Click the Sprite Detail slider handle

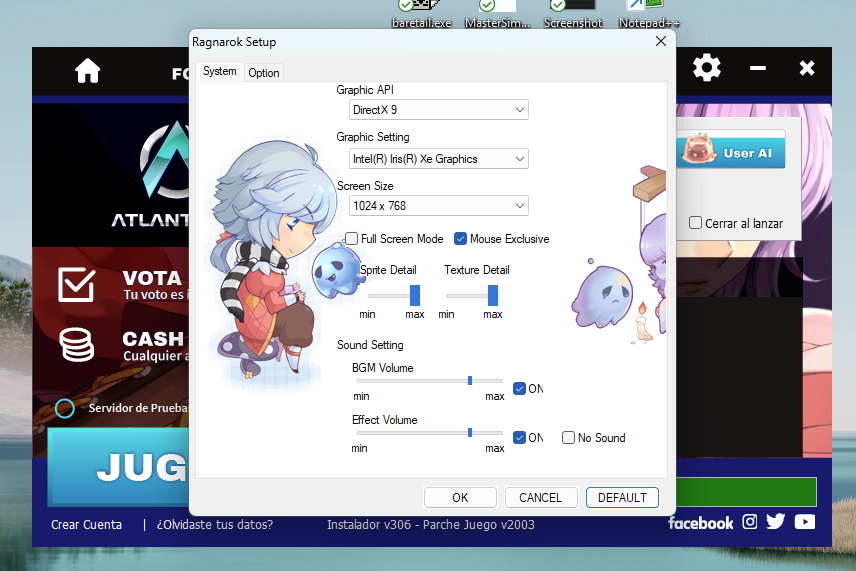(415, 295)
